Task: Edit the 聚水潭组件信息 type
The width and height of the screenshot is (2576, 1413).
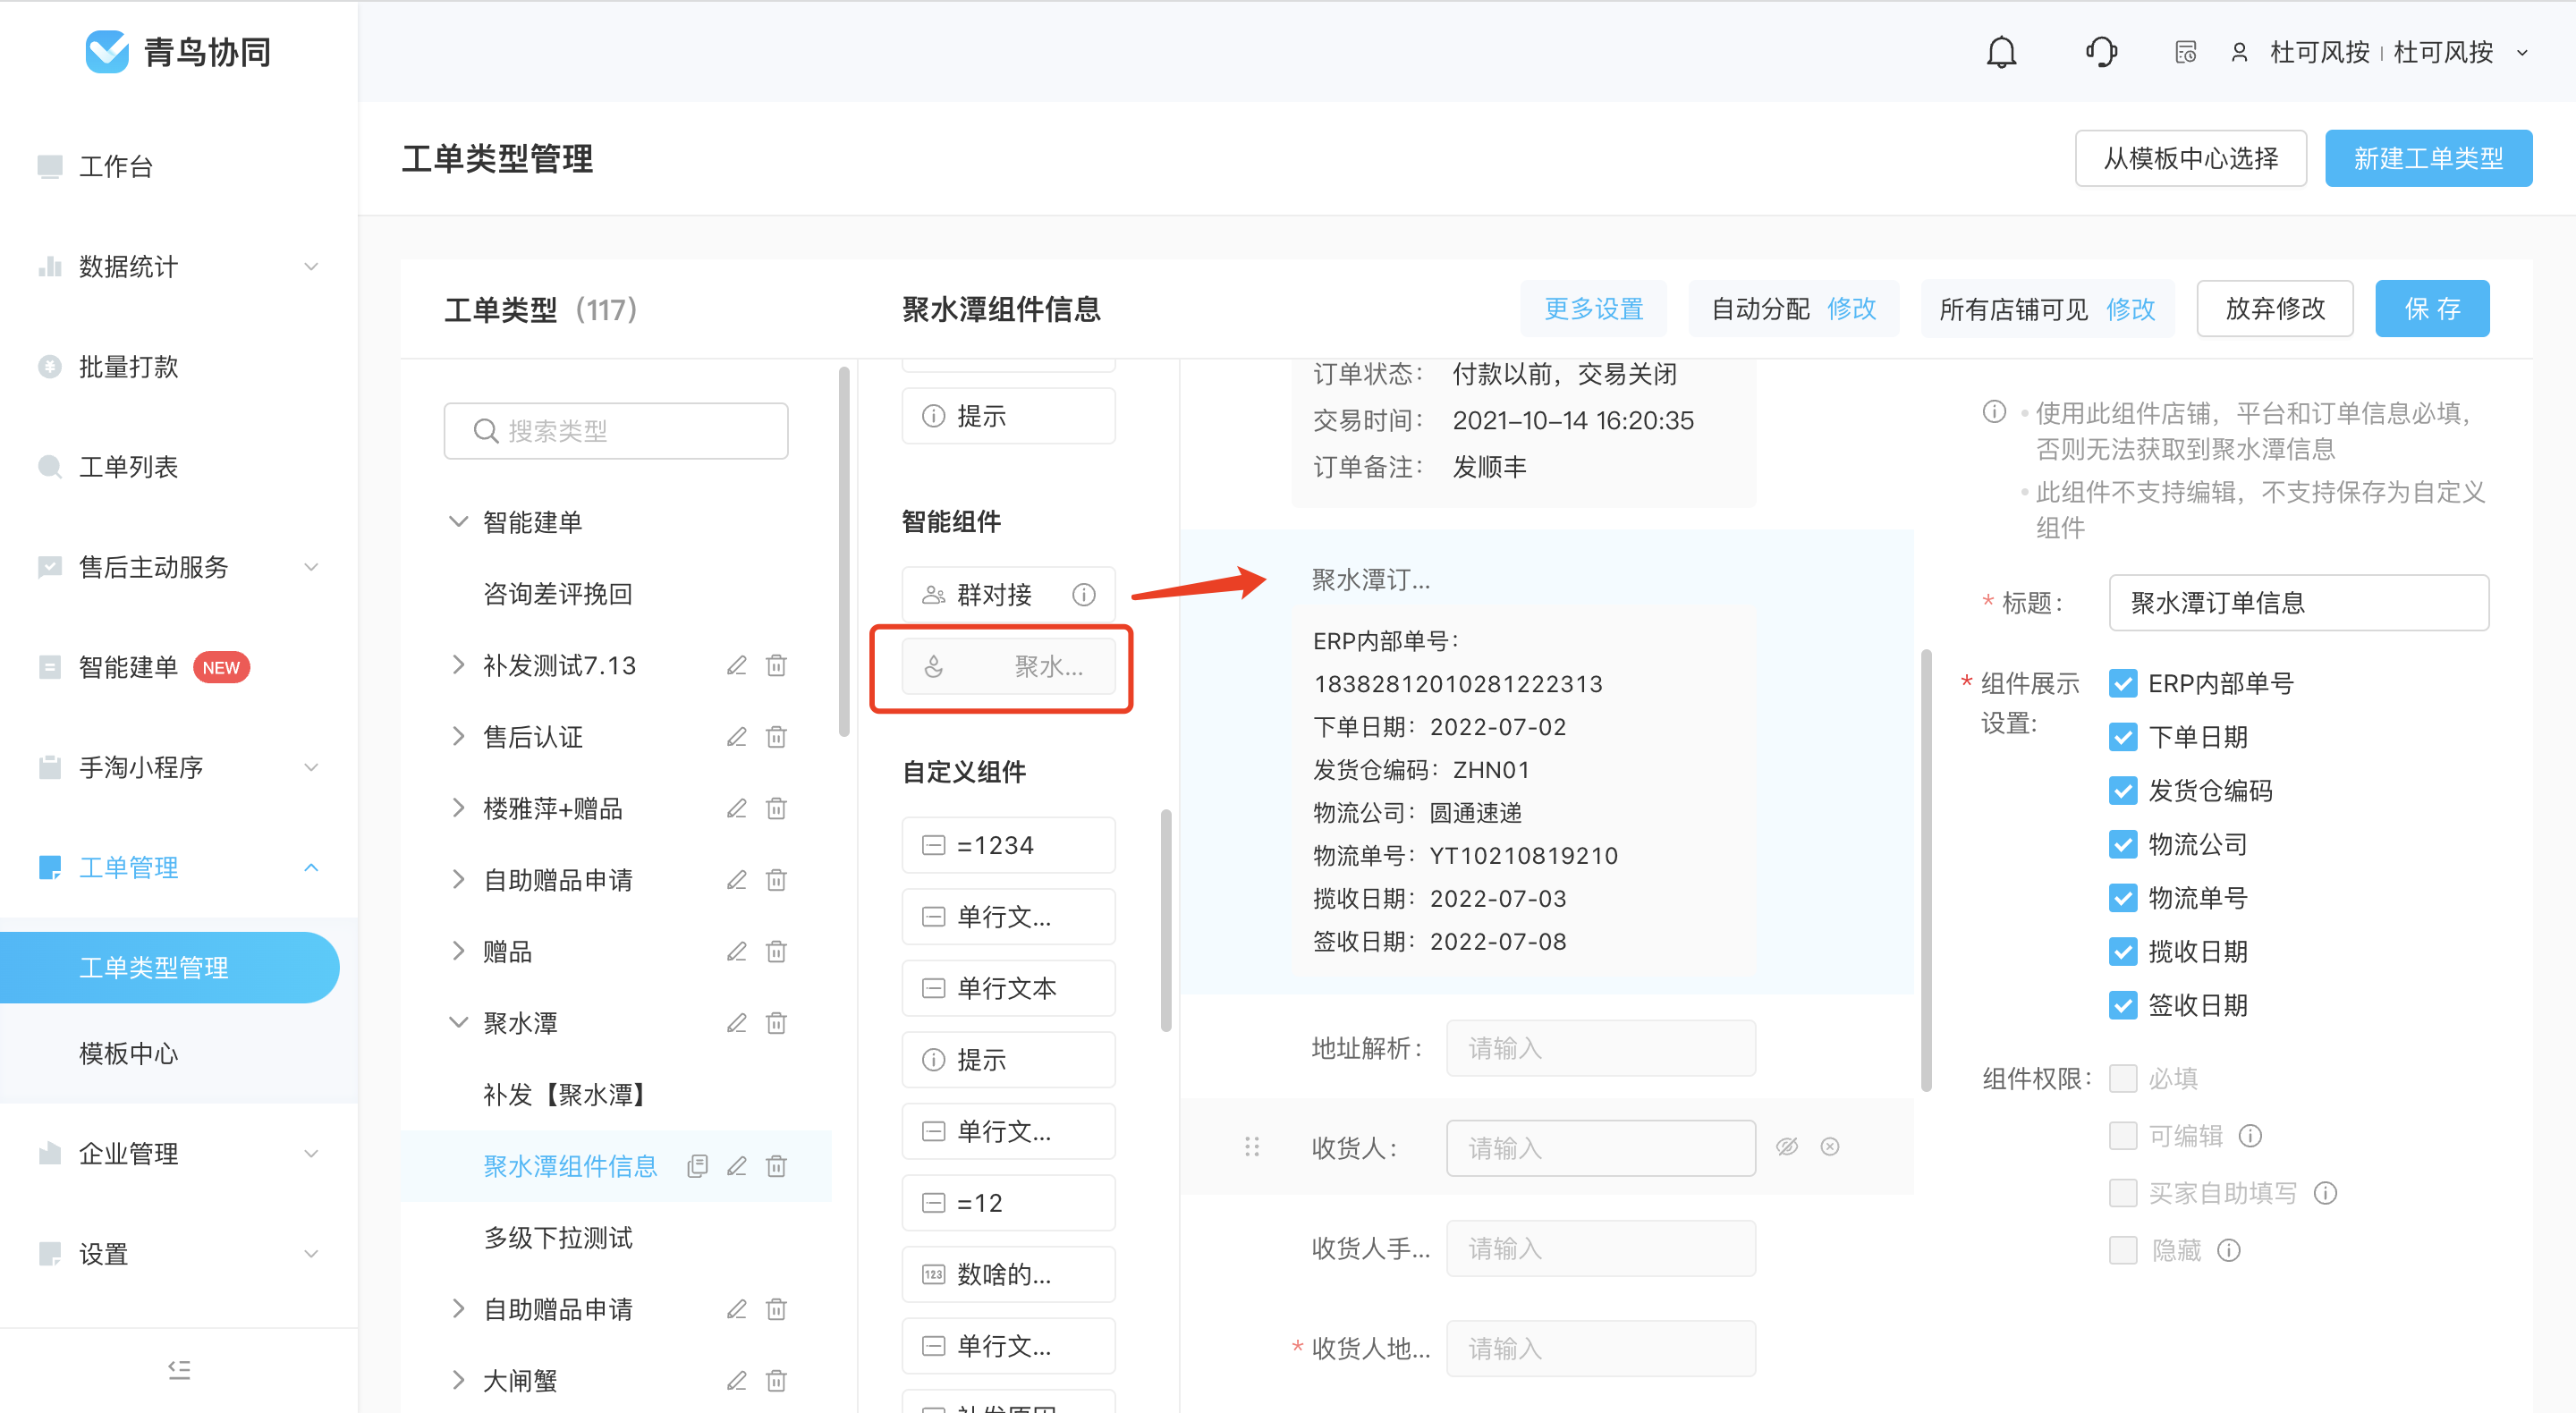Action: point(737,1166)
